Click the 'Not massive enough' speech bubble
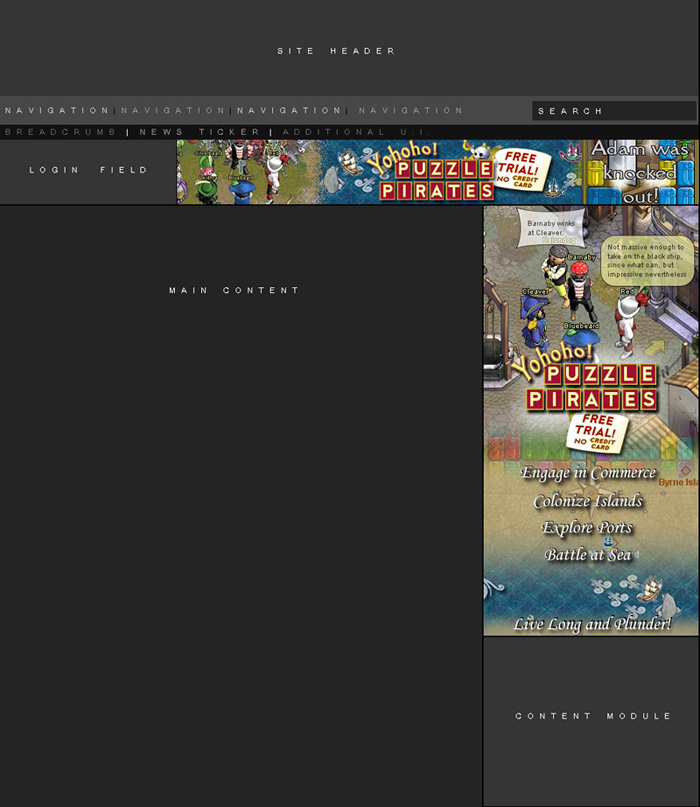This screenshot has width=700, height=807. tap(646, 260)
